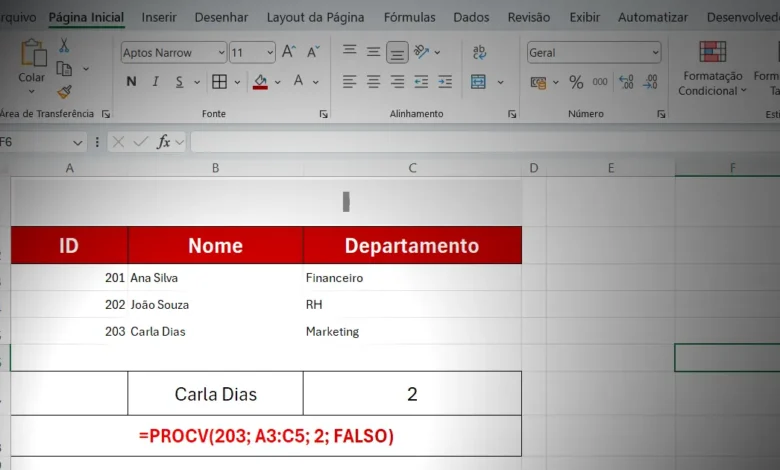This screenshot has height=470, width=780.
Task: Confirm formula entry with checkmark
Action: click(x=141, y=142)
